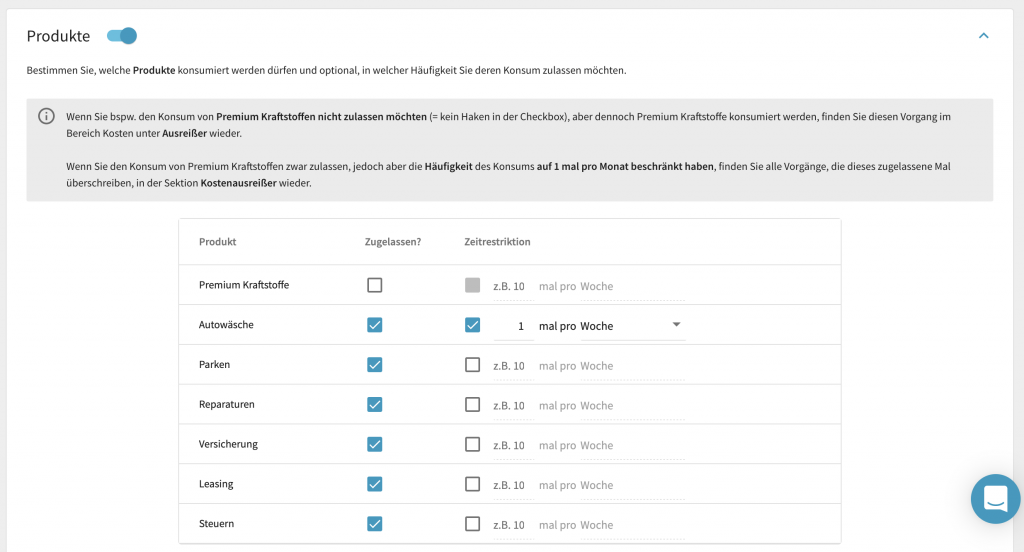Select the Premium Kraftstoffe row label
Screen dimensions: 1024x552
click(244, 285)
